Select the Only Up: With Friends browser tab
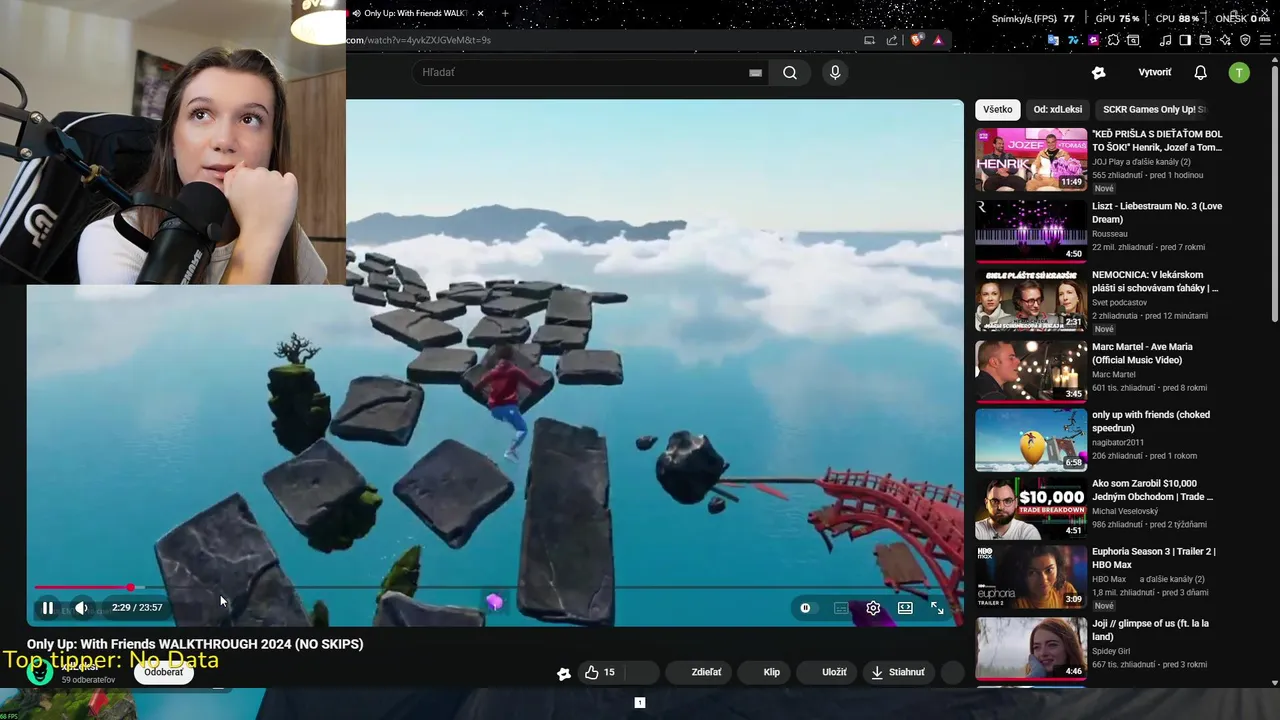This screenshot has height=720, width=1280. point(415,13)
